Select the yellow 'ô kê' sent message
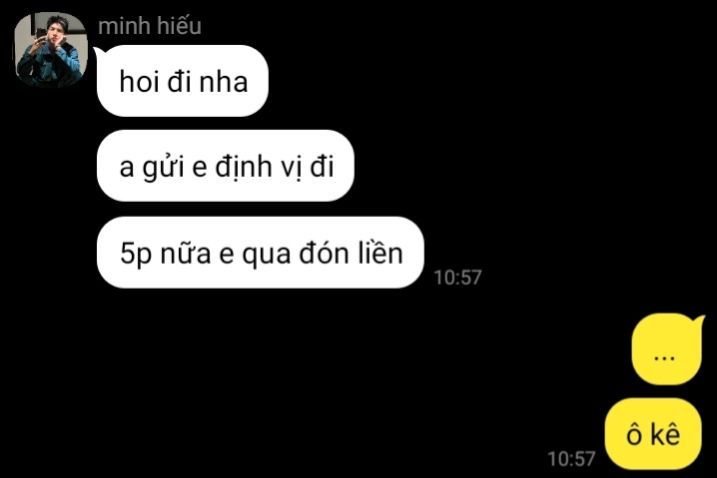This screenshot has width=717, height=478. click(653, 434)
